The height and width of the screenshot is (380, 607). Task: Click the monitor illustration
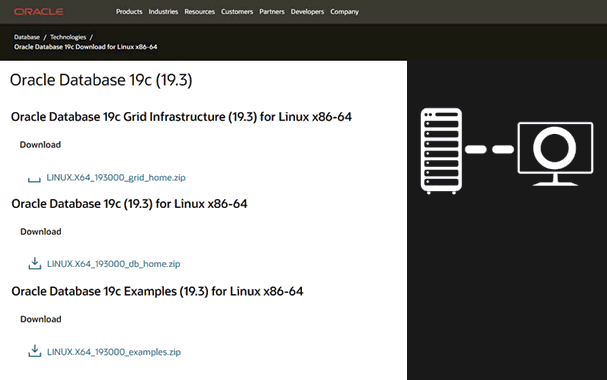pos(555,154)
